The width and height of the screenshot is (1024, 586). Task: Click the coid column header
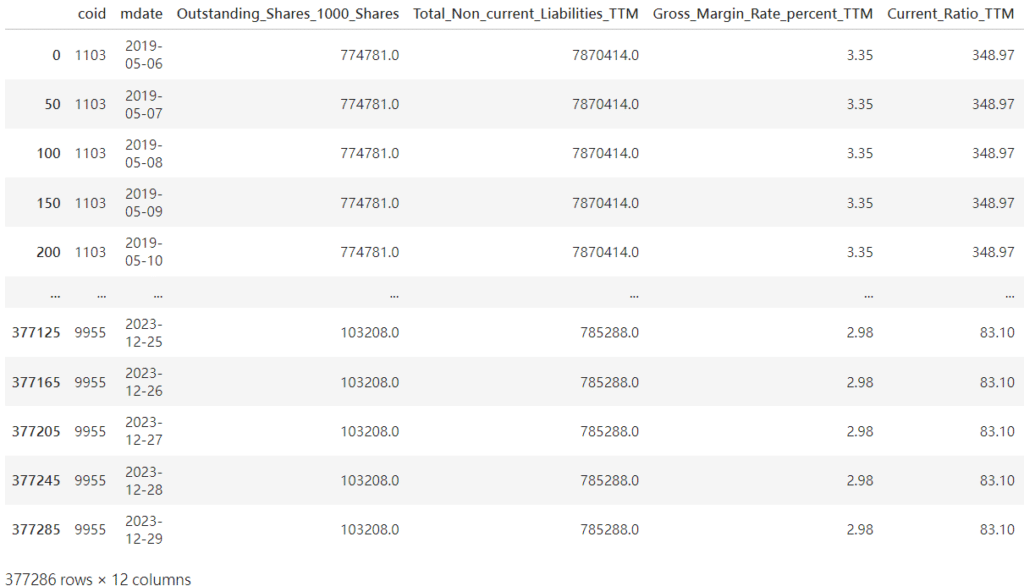click(x=90, y=15)
